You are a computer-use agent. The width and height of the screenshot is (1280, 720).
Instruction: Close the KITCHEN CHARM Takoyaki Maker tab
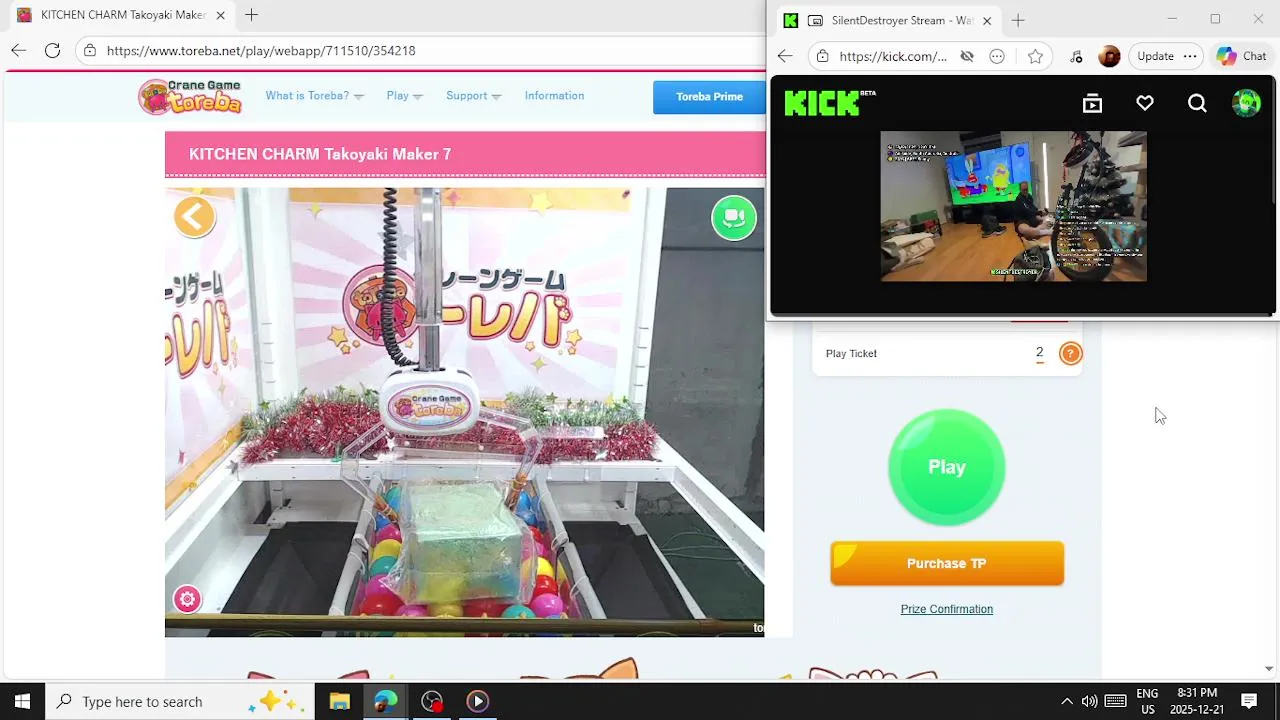[x=220, y=15]
